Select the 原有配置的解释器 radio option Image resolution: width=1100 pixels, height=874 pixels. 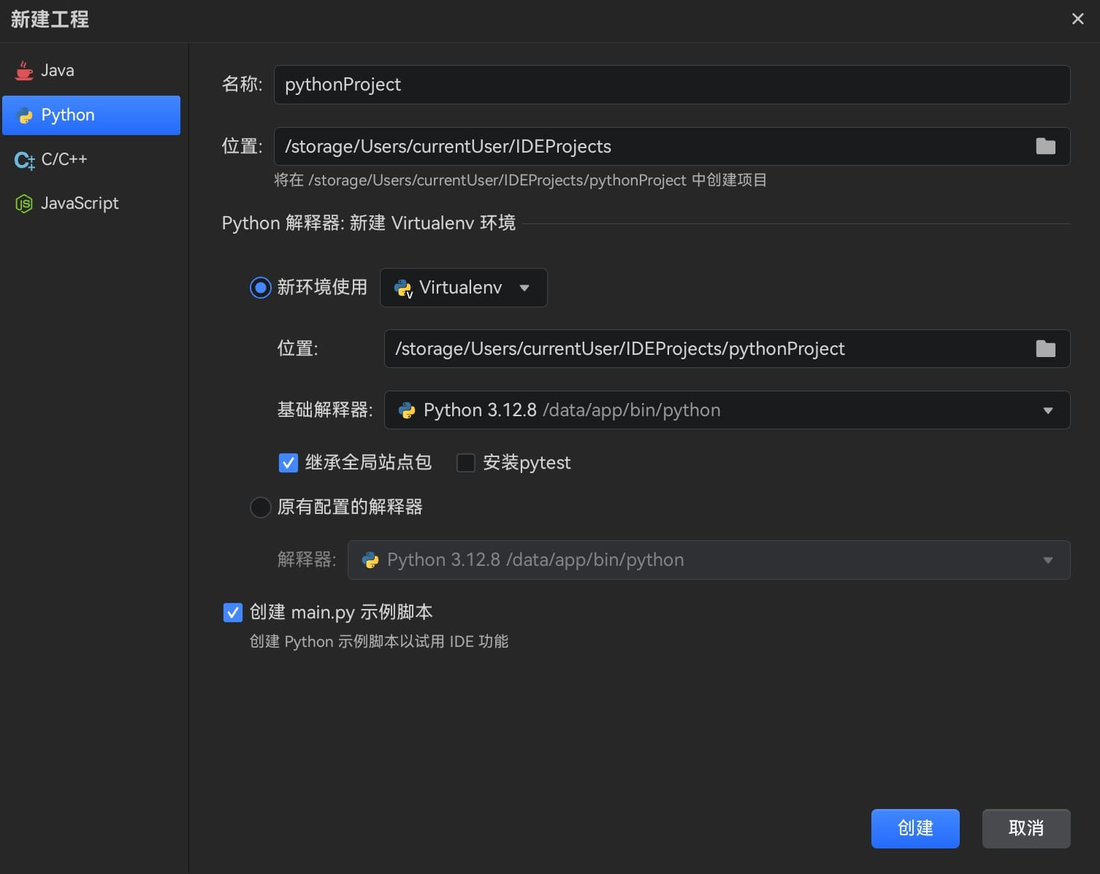[260, 507]
